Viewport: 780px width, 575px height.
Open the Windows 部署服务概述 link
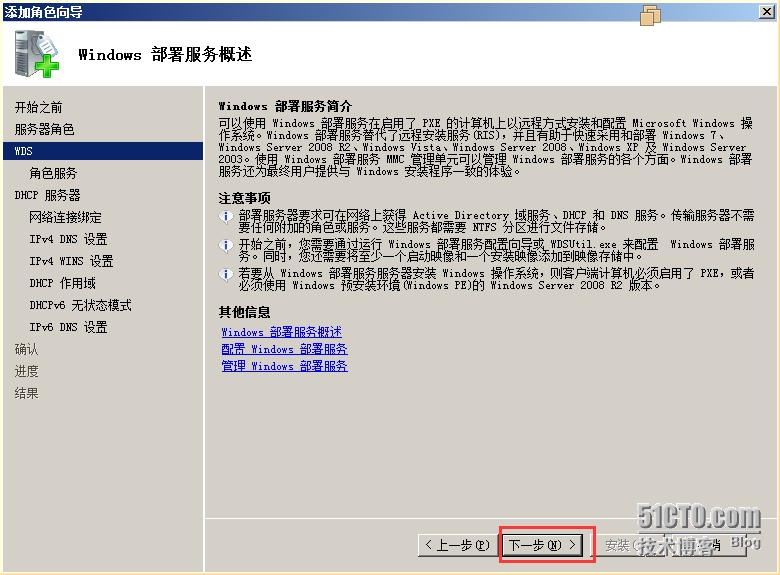pos(282,332)
